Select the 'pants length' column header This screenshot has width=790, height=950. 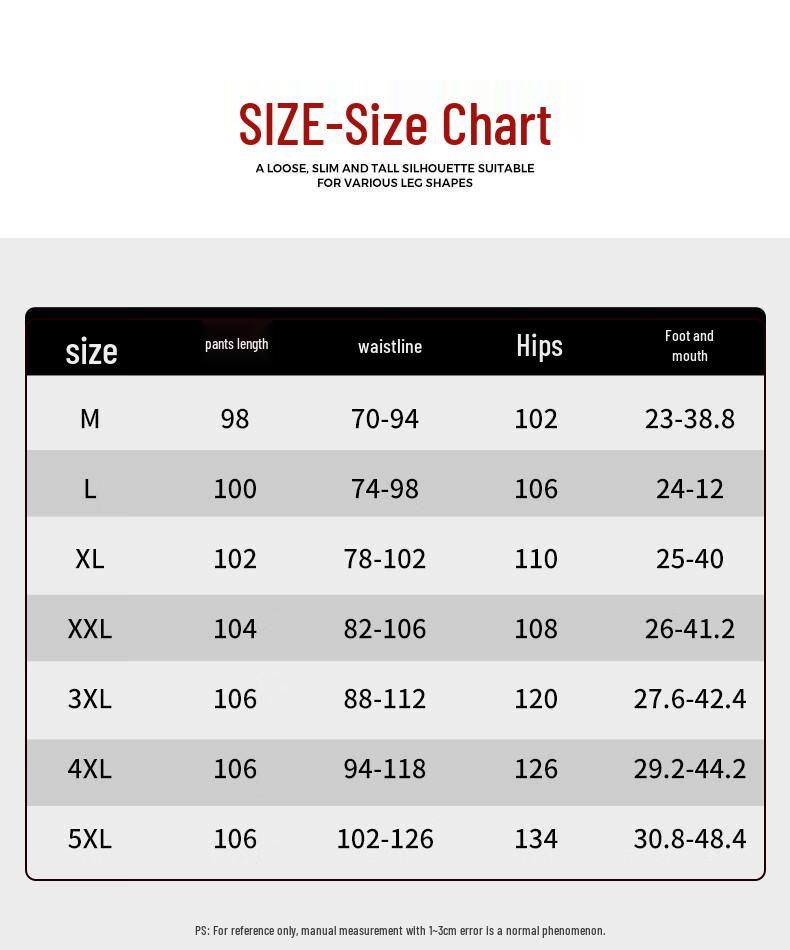click(237, 344)
